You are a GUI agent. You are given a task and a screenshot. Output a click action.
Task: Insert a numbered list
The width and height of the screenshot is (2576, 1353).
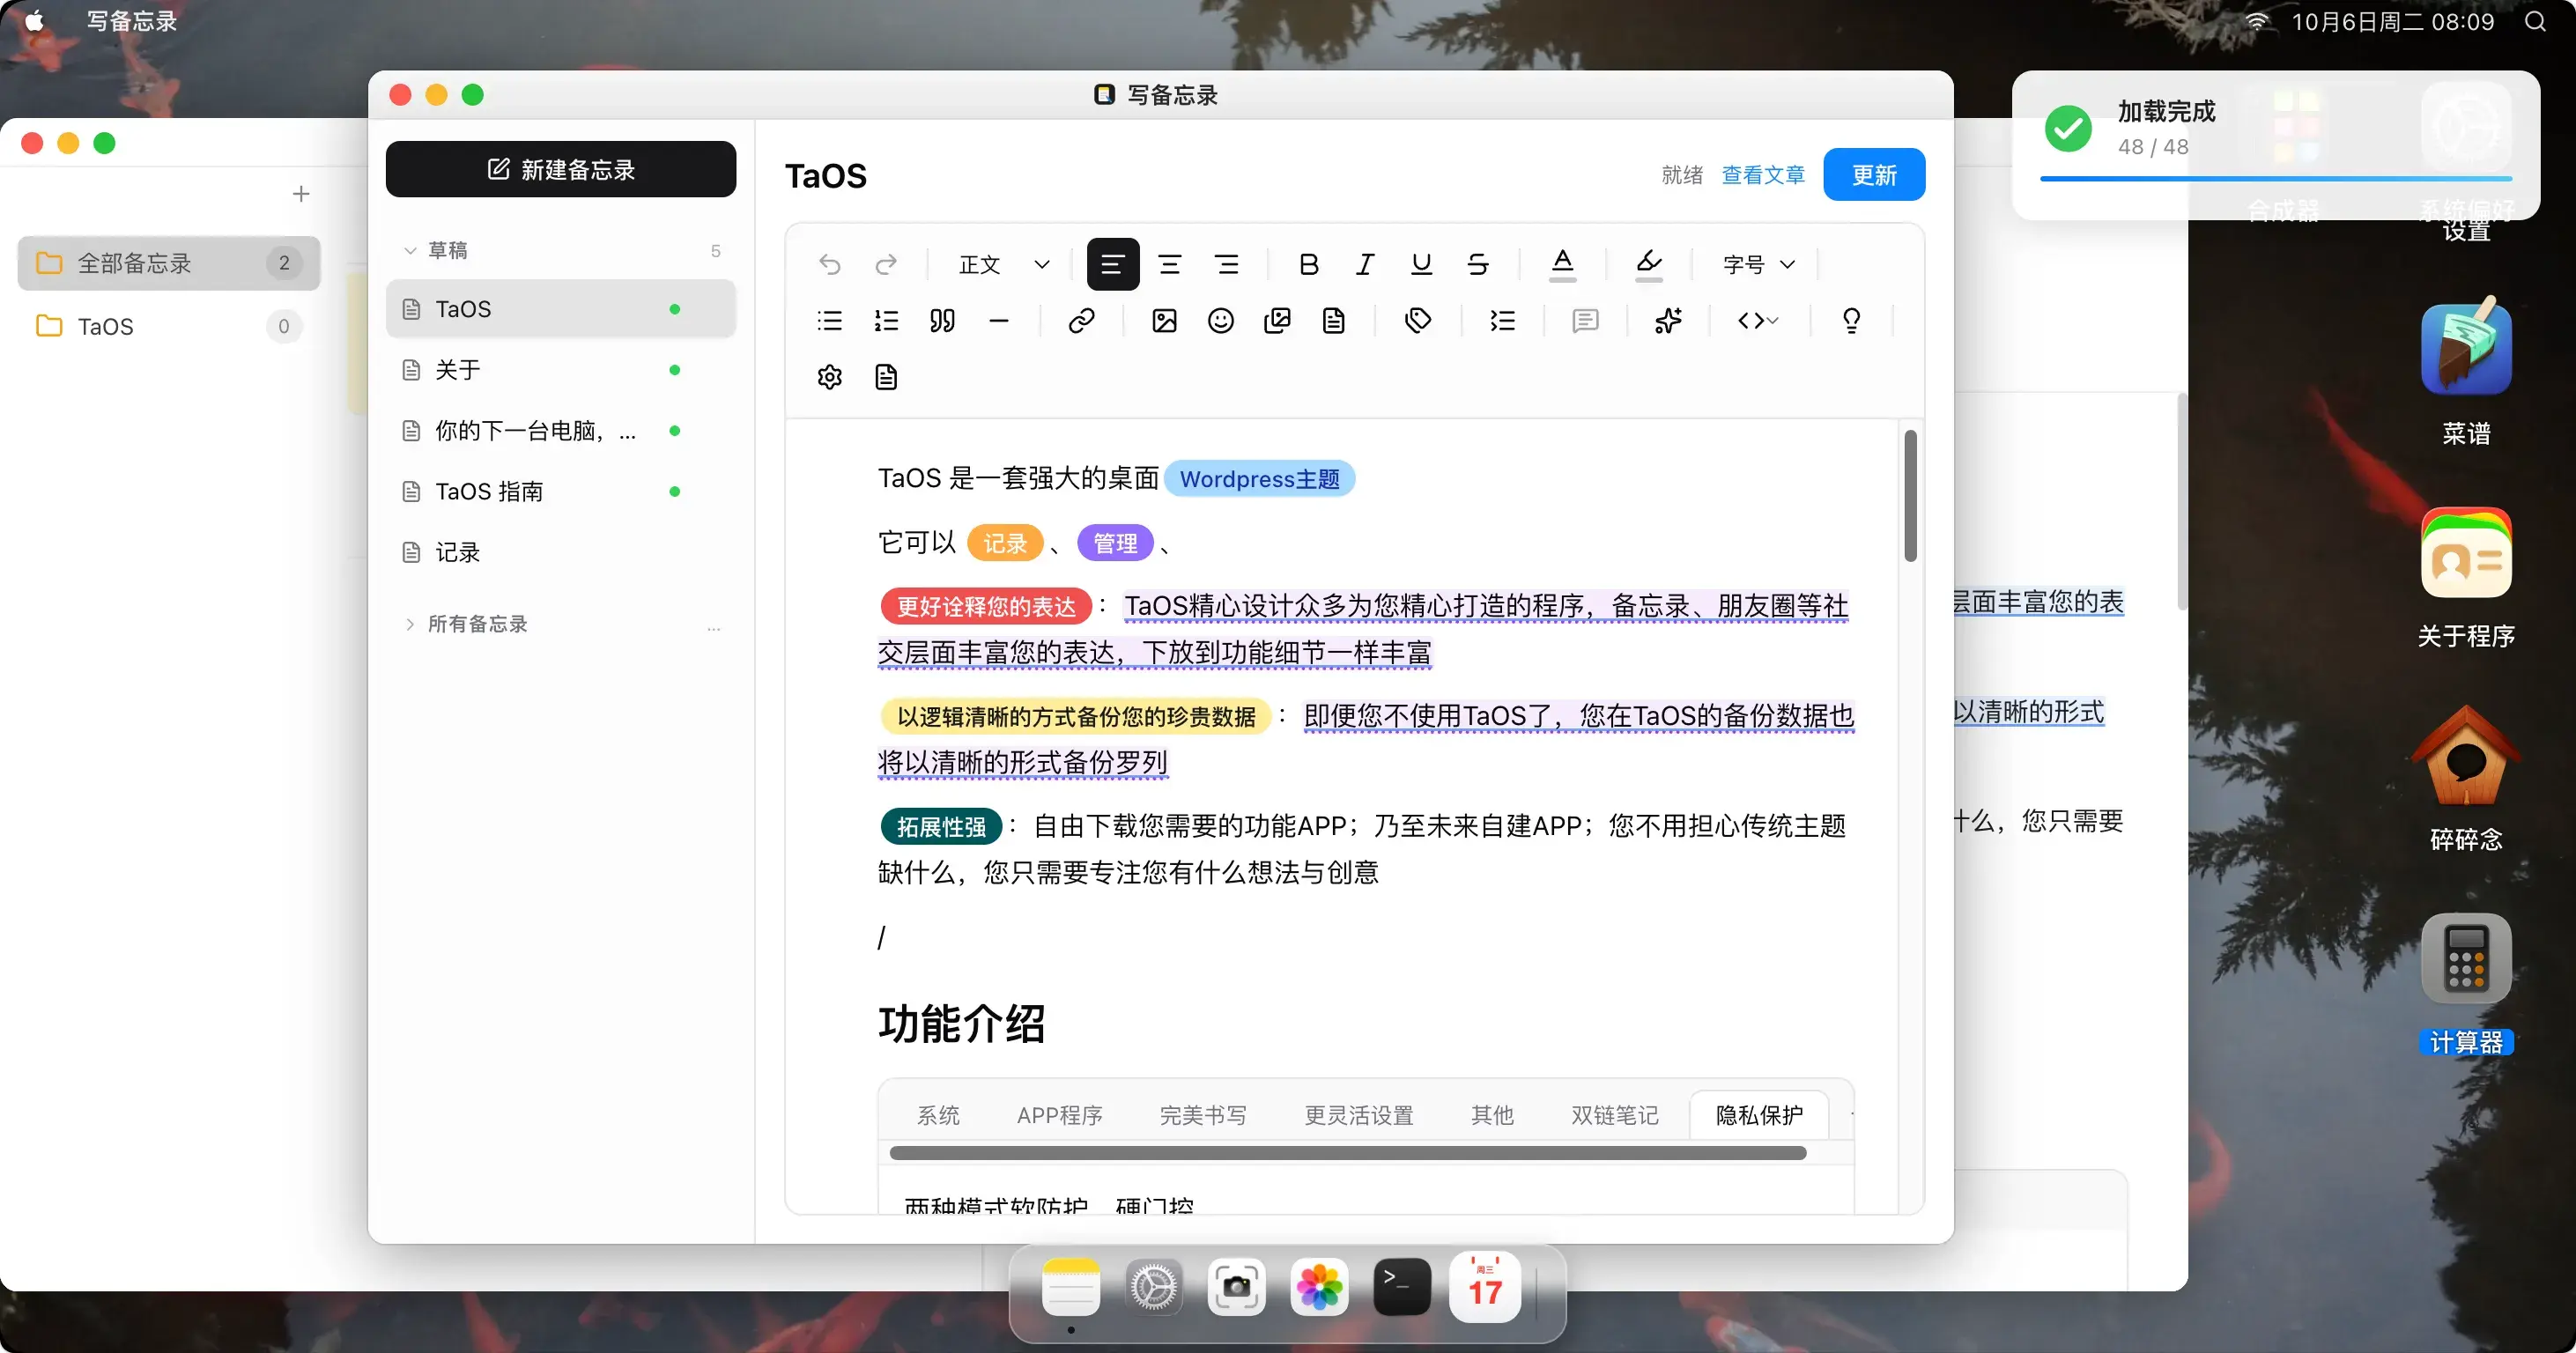[x=886, y=321]
